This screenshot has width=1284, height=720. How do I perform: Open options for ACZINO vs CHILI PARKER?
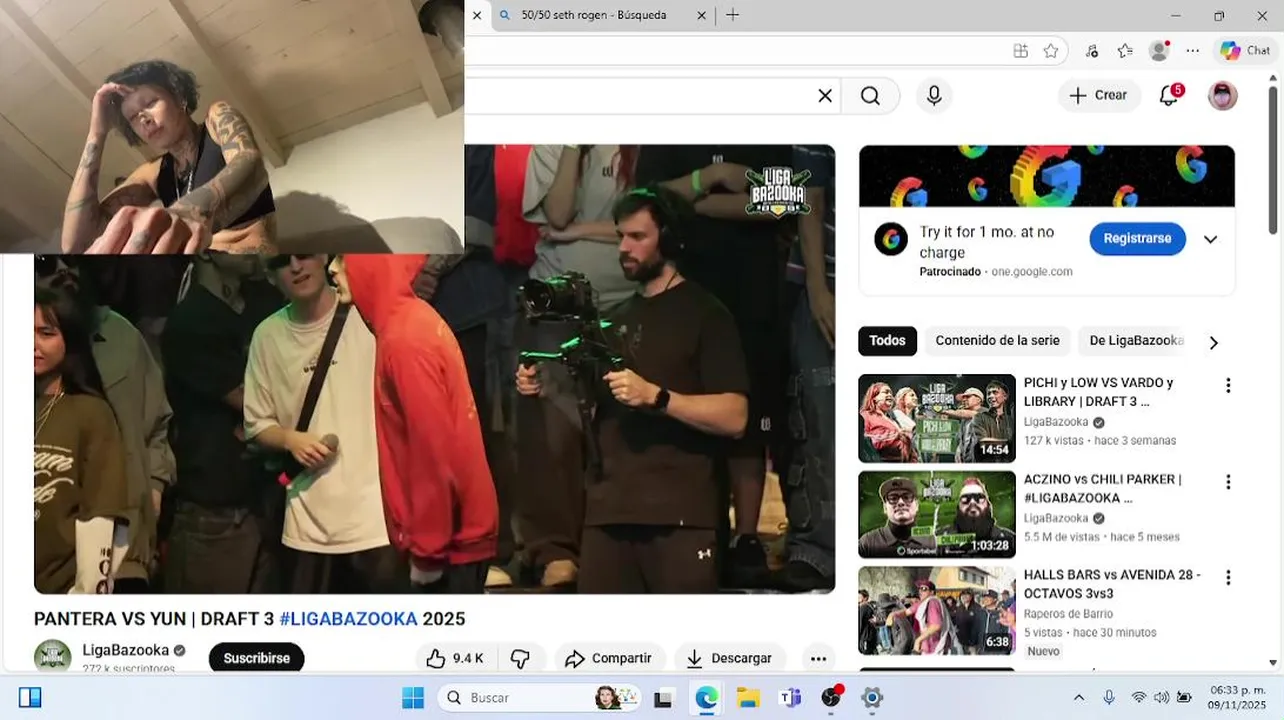[x=1228, y=482]
